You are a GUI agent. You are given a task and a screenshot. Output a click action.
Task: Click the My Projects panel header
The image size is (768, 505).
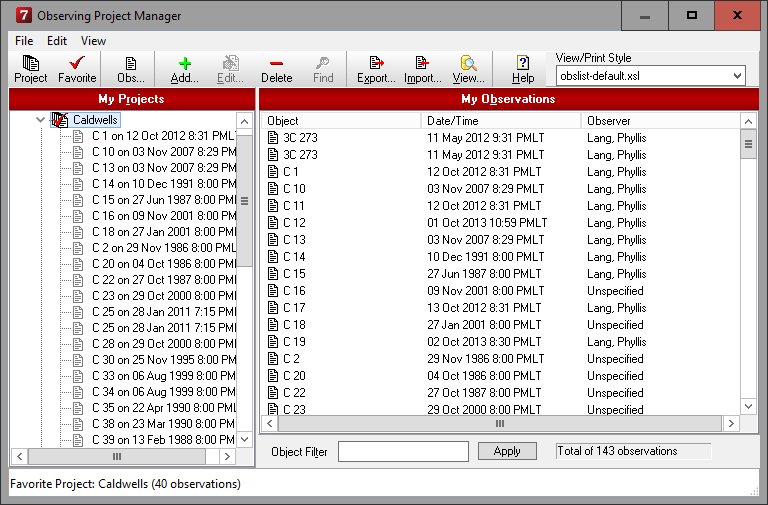point(132,99)
